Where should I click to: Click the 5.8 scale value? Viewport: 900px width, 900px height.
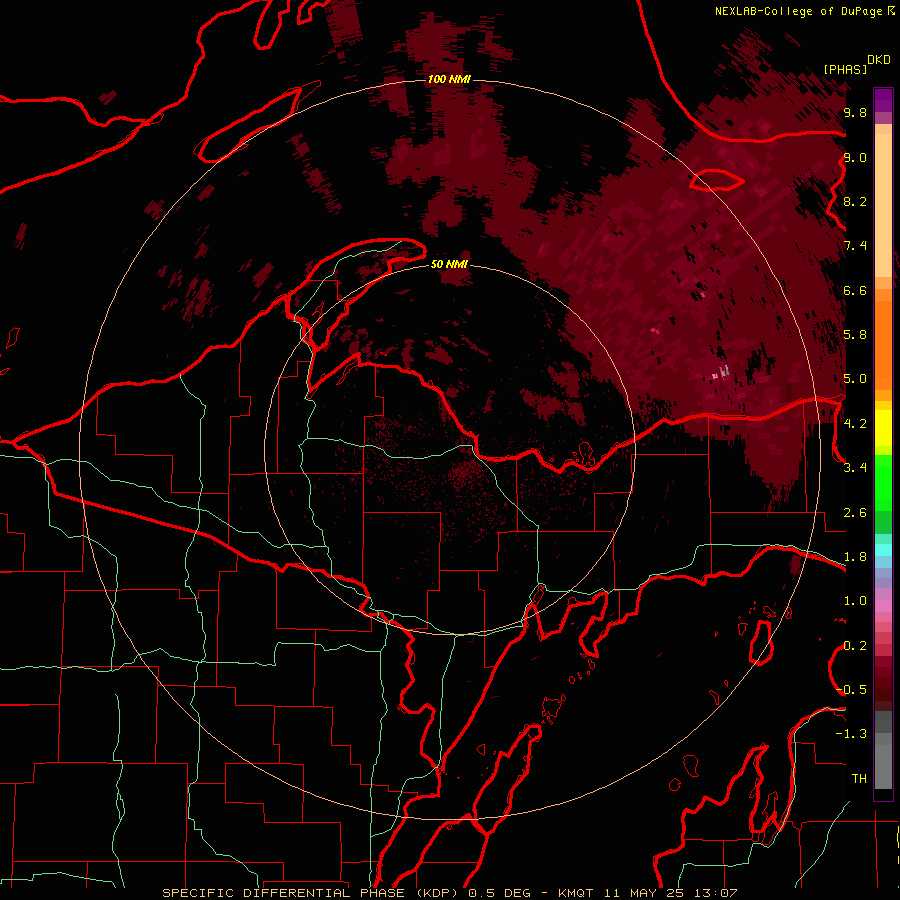(855, 335)
